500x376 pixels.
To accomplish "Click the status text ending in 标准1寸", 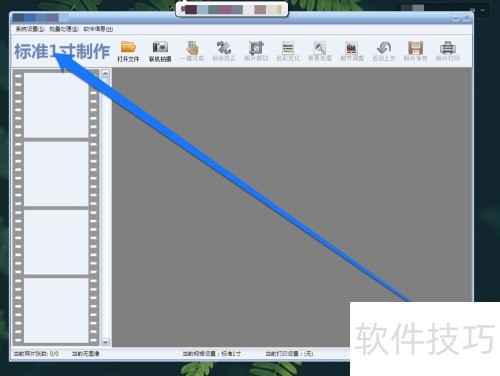I will [x=212, y=353].
